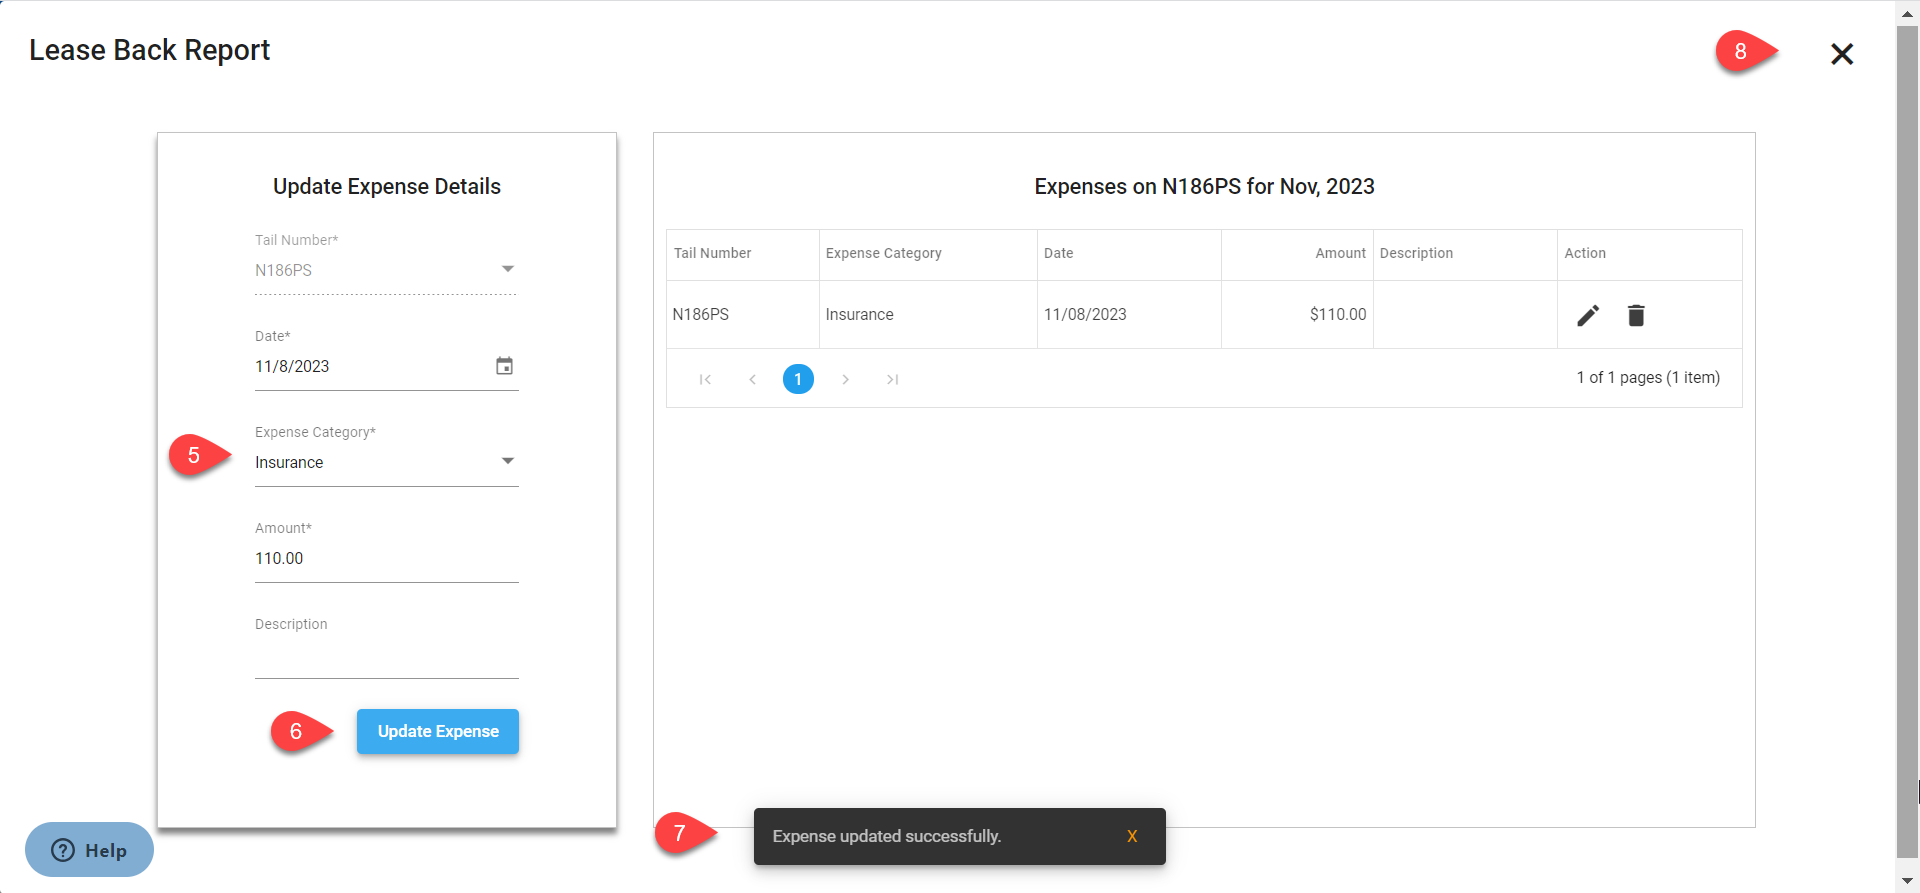Go to next page of expenses
The image size is (1920, 893).
(x=845, y=379)
